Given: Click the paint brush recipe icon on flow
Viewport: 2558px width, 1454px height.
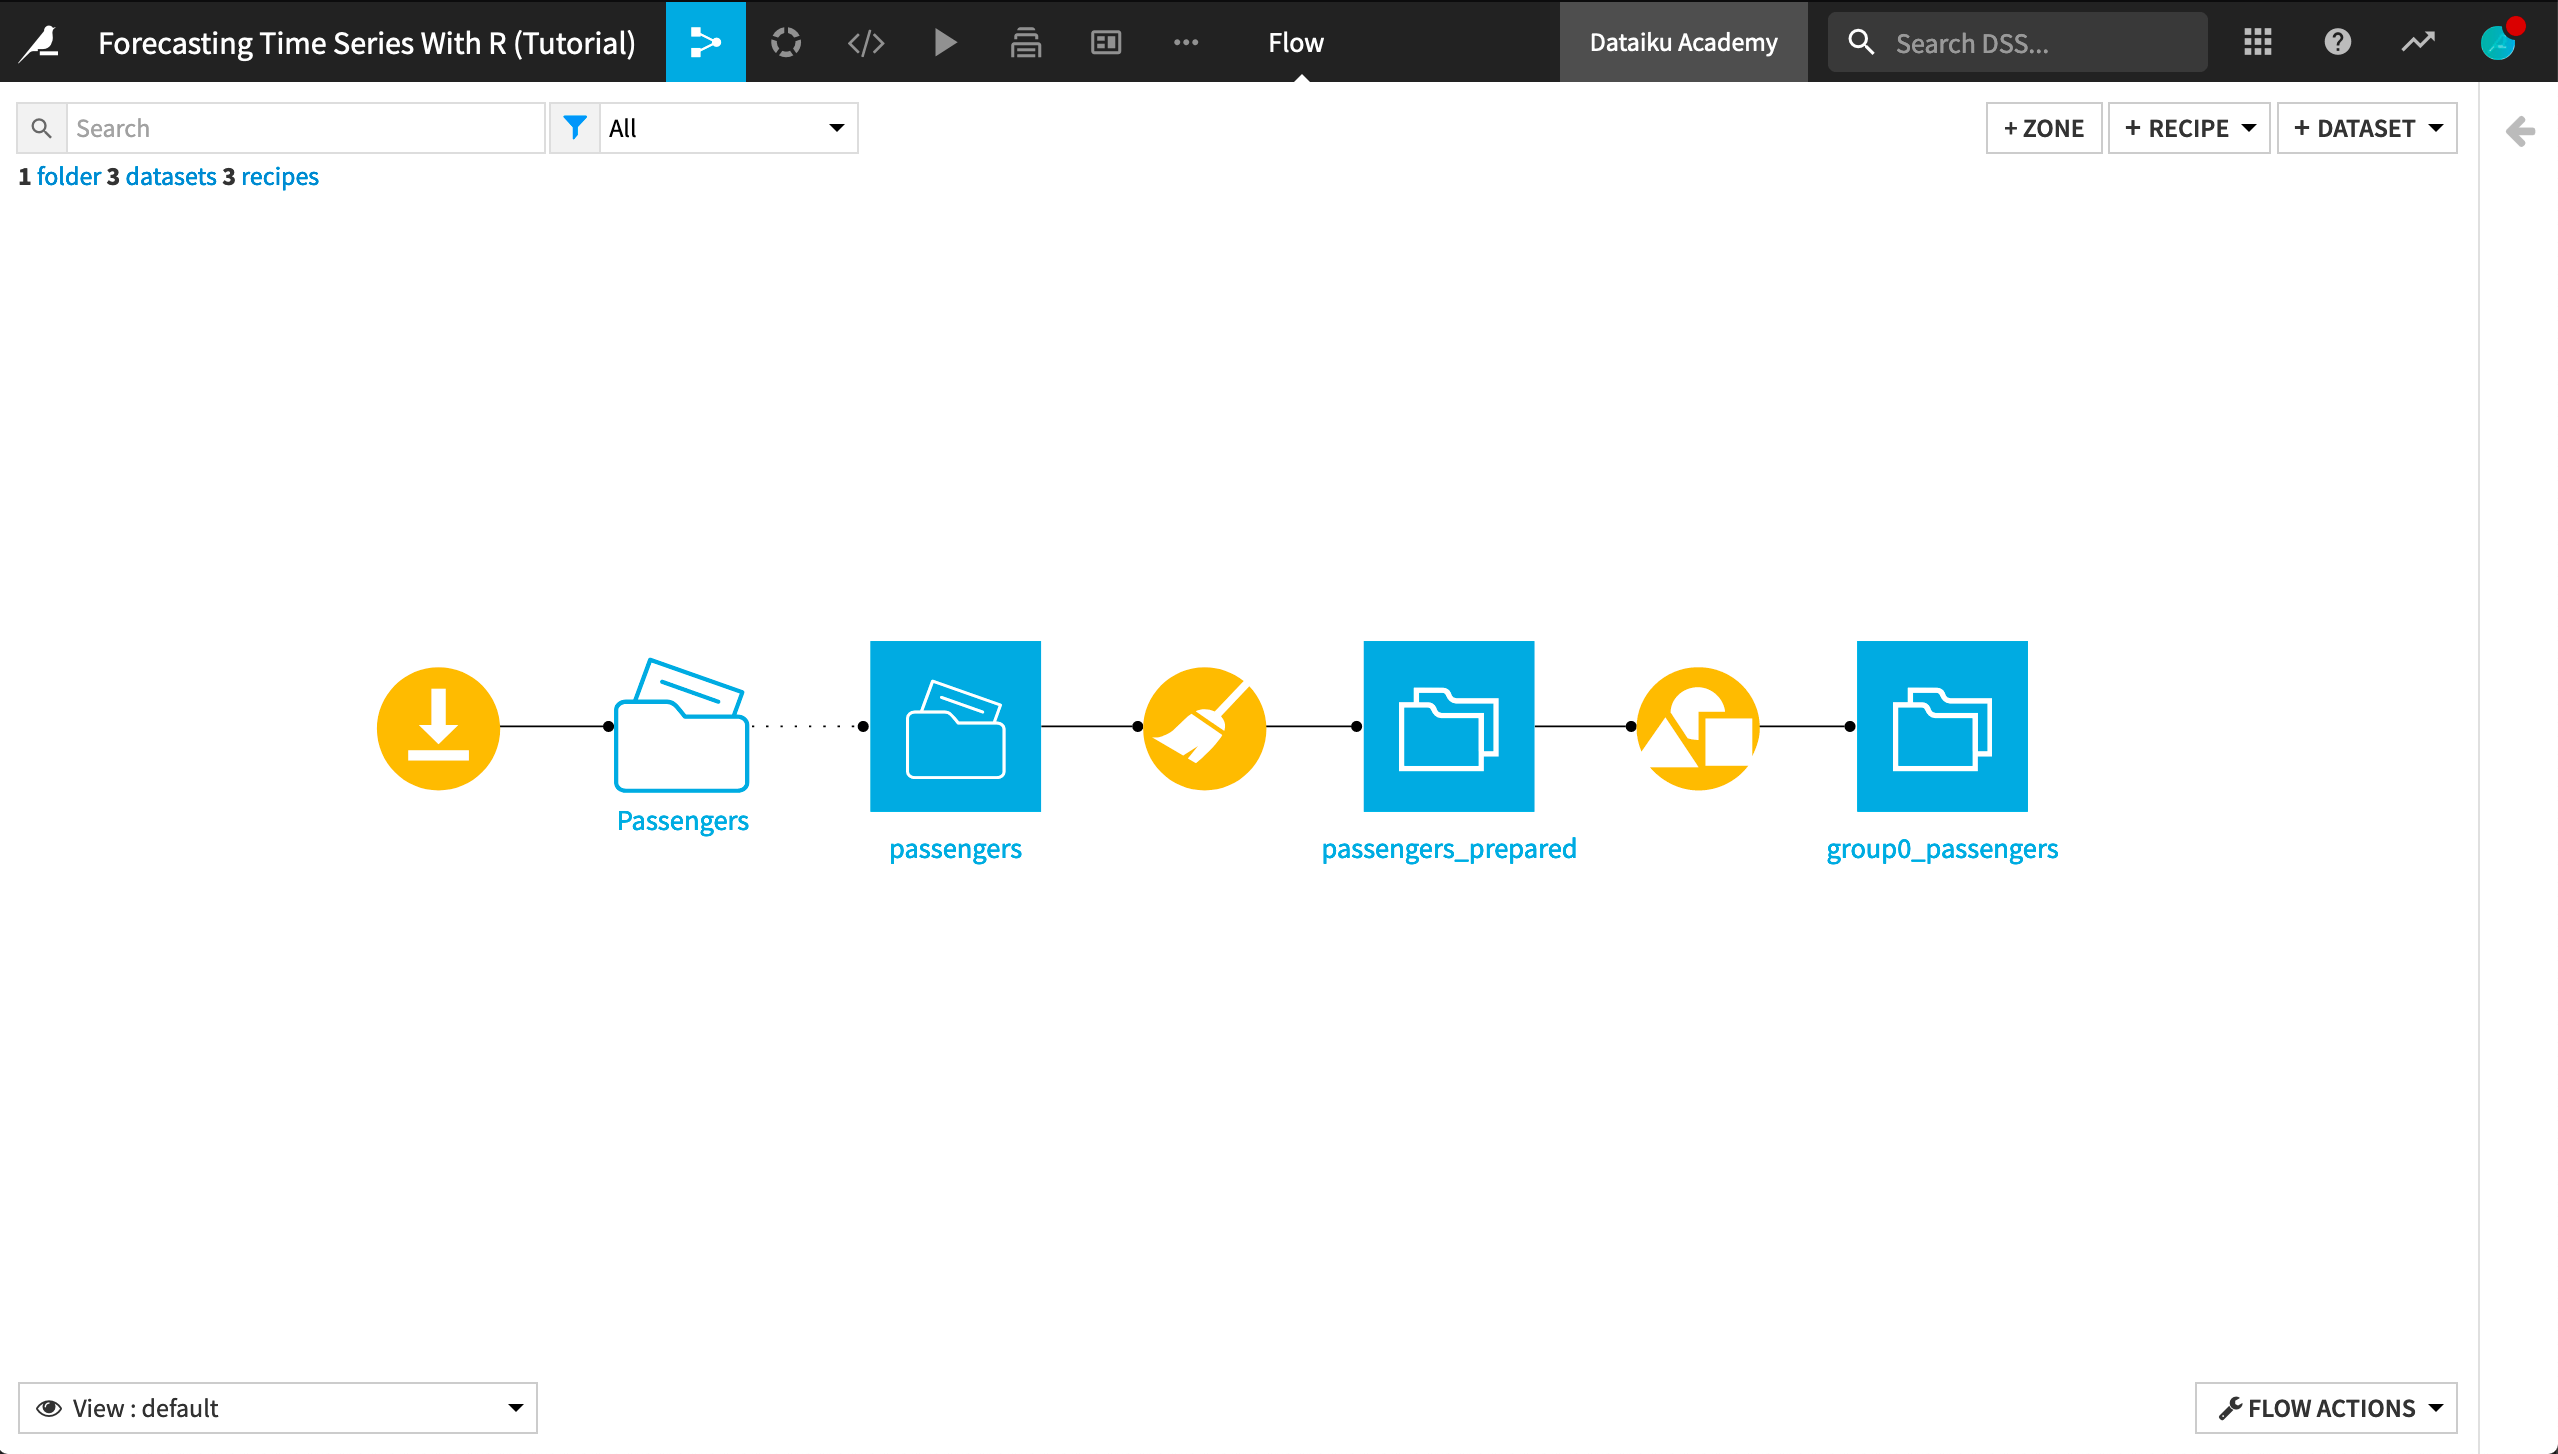Looking at the screenshot, I should (1202, 727).
